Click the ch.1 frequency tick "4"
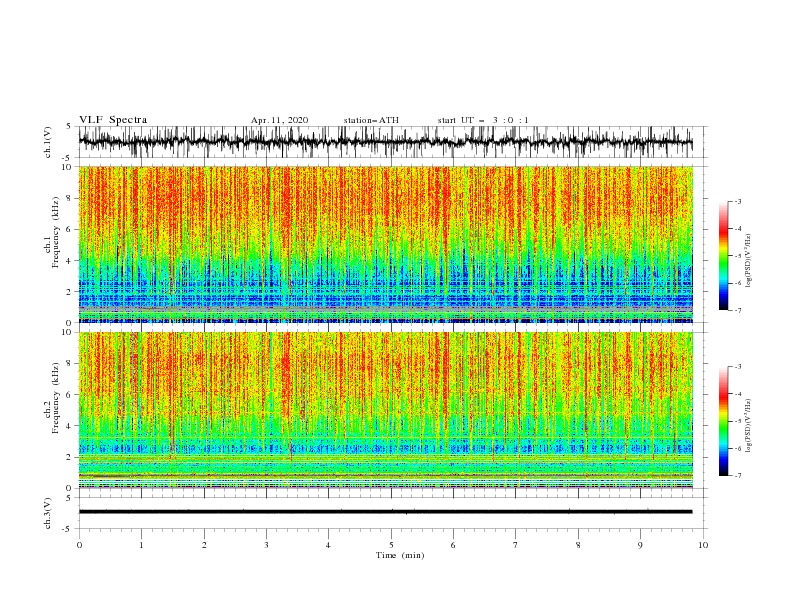This screenshot has width=792, height=612. pos(69,261)
